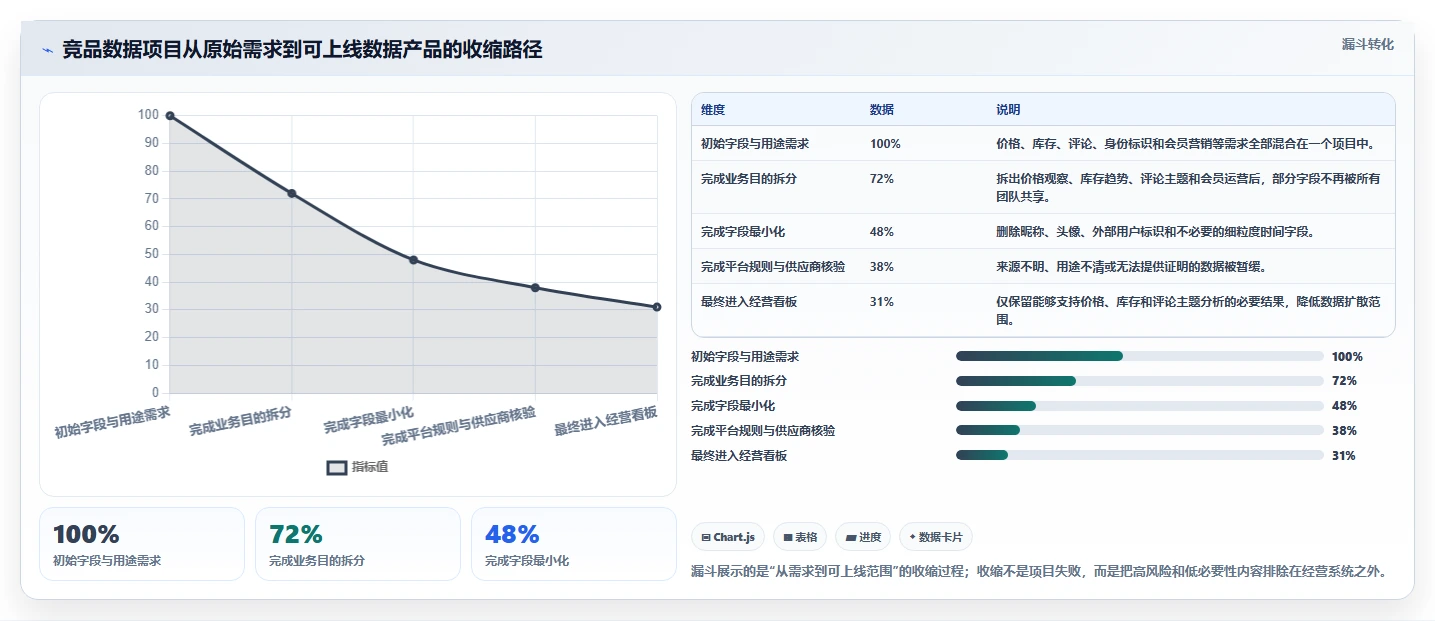This screenshot has width=1435, height=621.
Task: Click the 72% 完成业务目的拆分 card
Action: pyautogui.click(x=358, y=544)
